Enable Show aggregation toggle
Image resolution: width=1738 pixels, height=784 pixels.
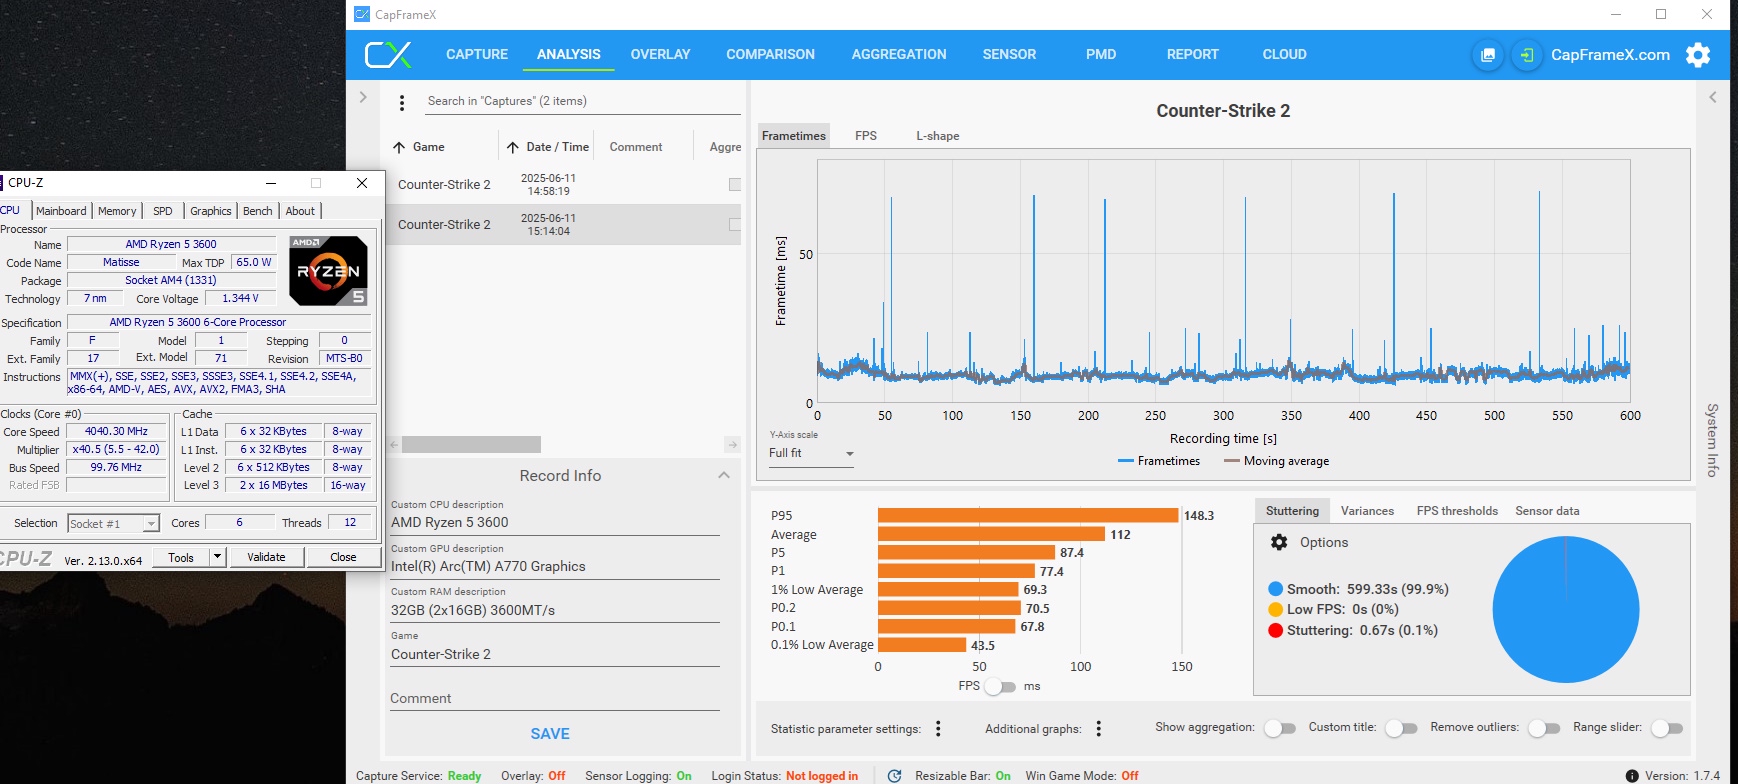(x=1280, y=728)
